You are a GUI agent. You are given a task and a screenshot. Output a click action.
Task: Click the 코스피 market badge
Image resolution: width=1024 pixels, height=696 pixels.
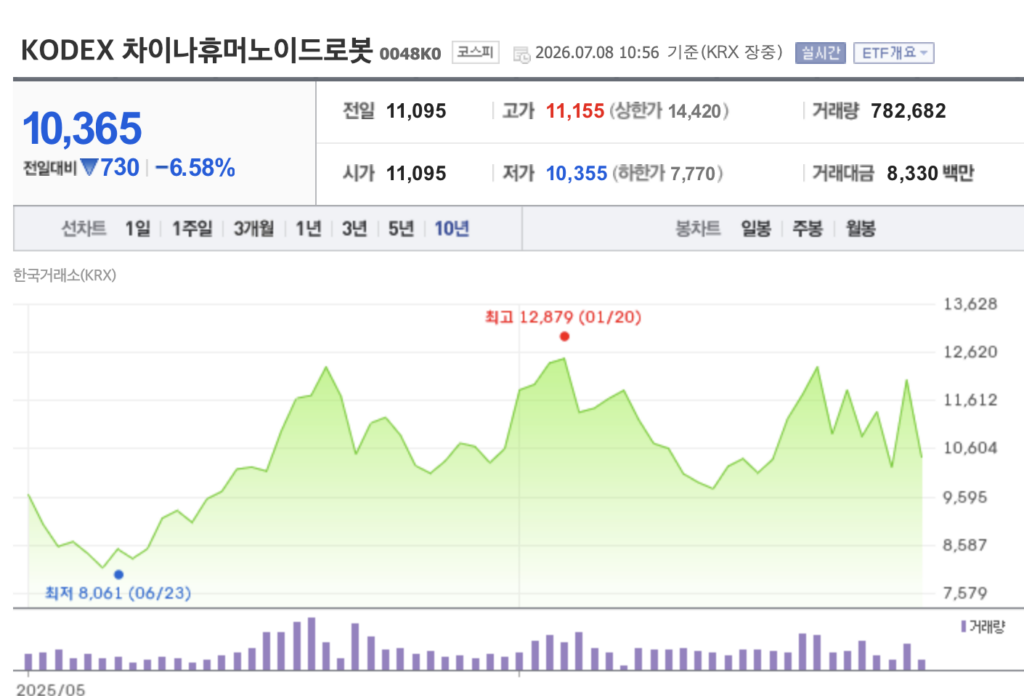point(475,52)
